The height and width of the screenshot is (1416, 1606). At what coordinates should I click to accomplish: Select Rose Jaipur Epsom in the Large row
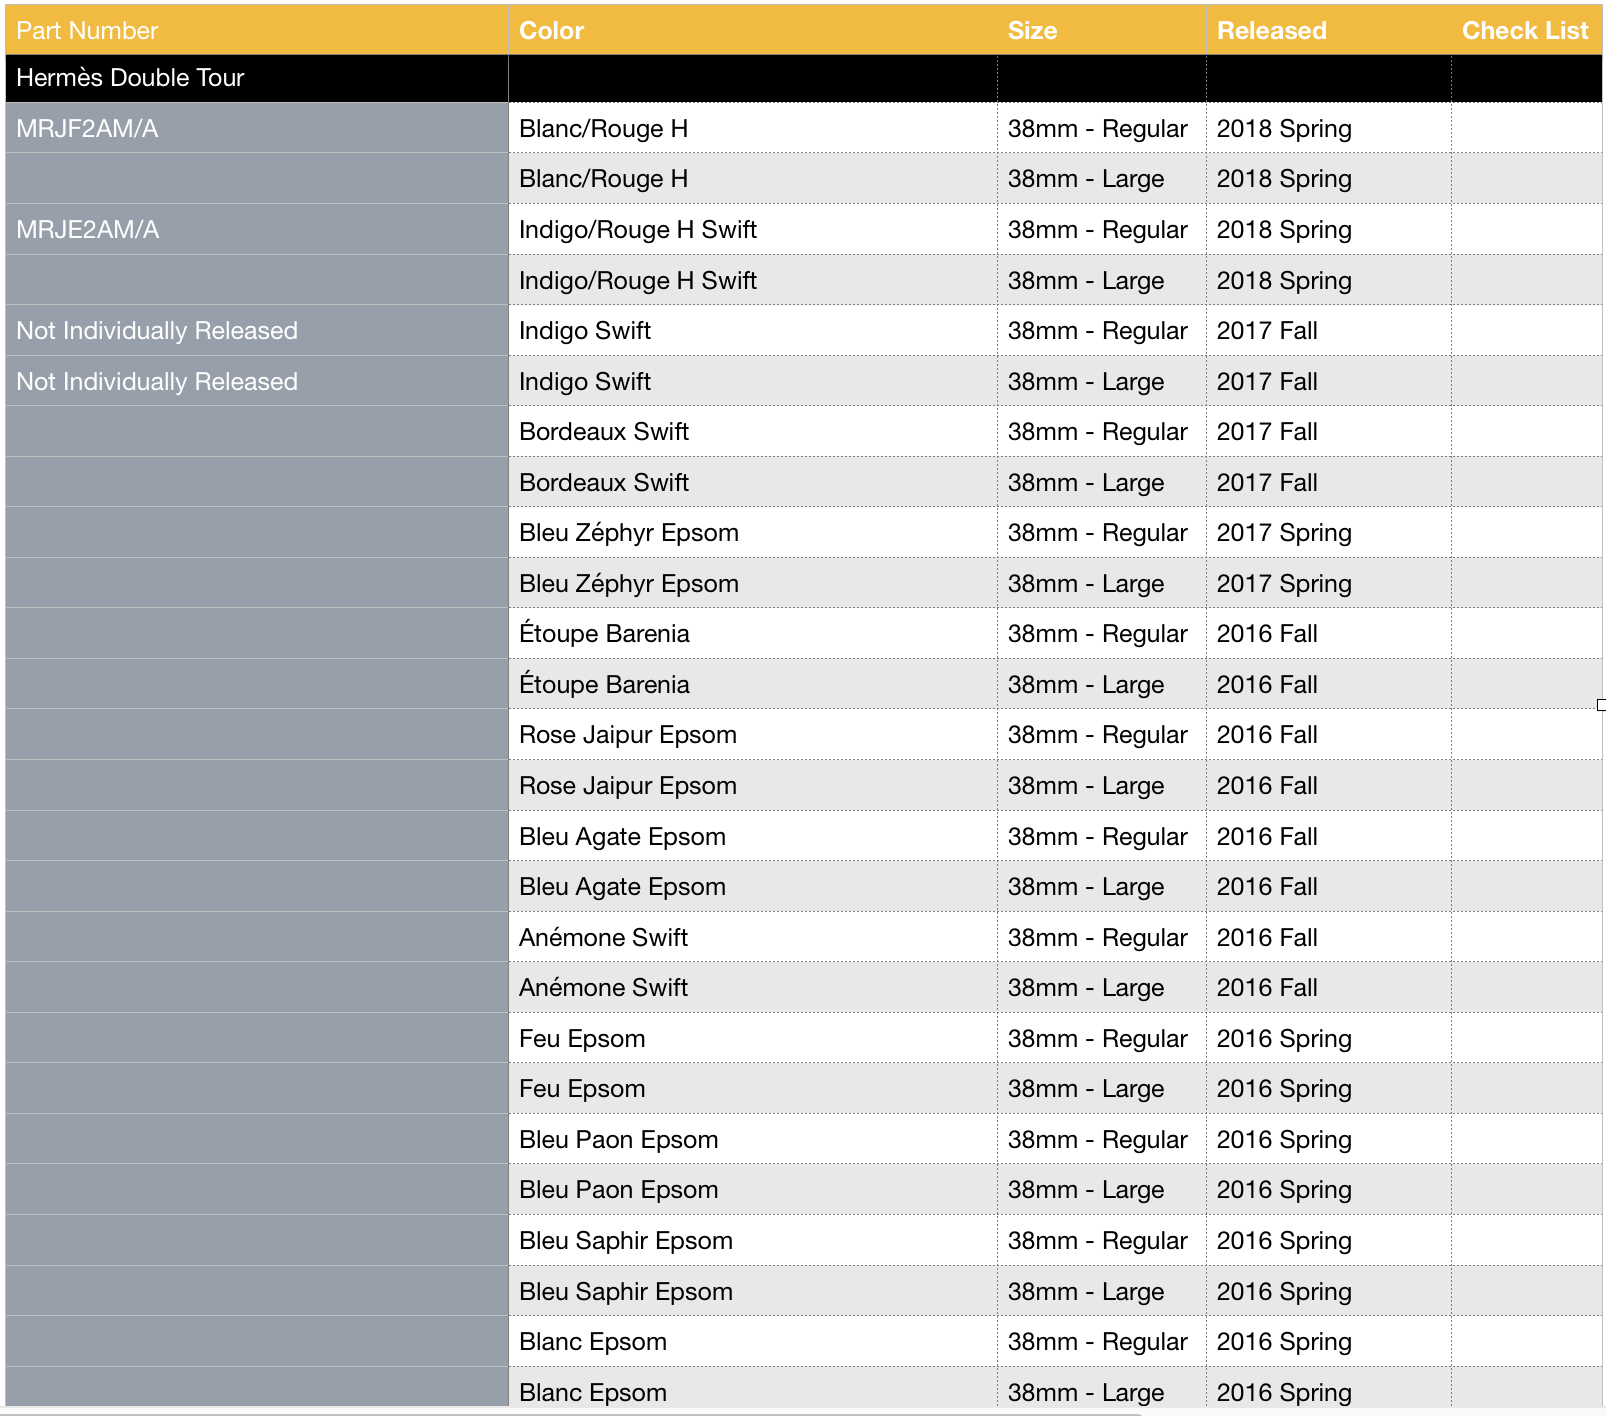(628, 786)
